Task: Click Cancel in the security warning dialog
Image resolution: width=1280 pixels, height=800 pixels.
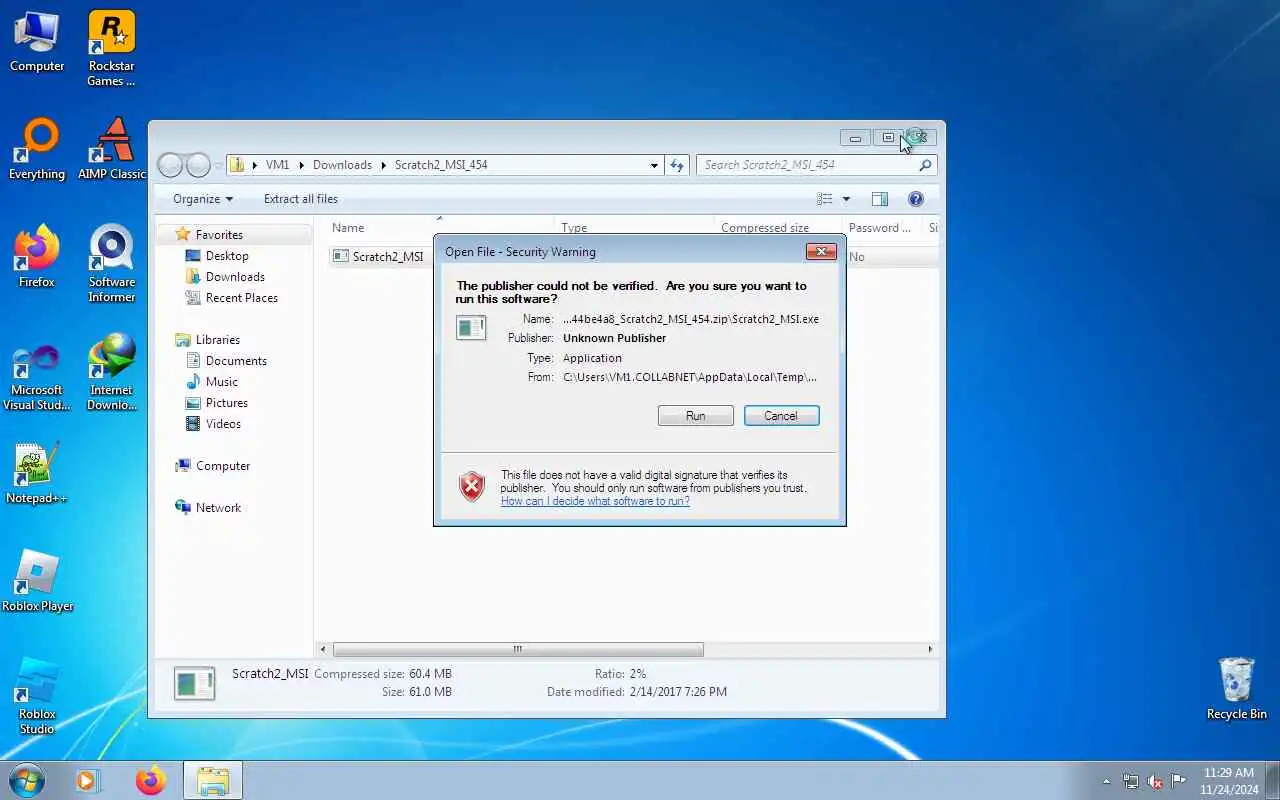Action: (x=781, y=416)
